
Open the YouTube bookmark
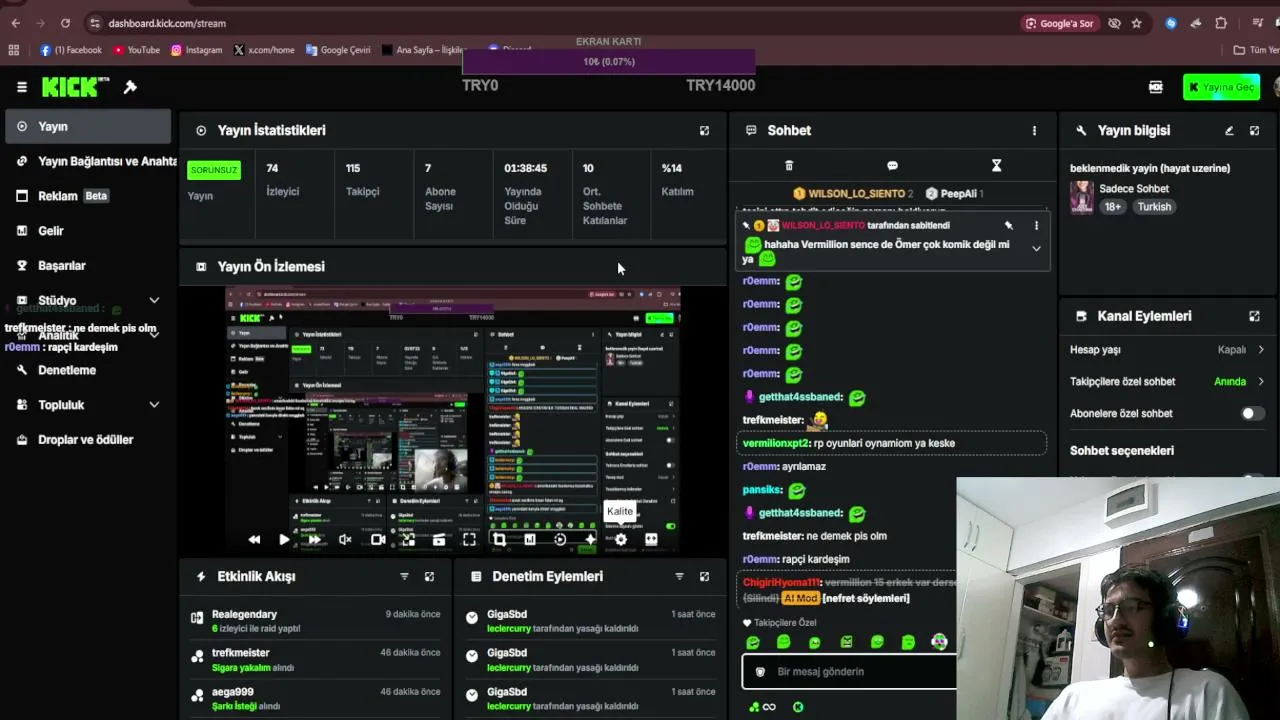[x=137, y=50]
